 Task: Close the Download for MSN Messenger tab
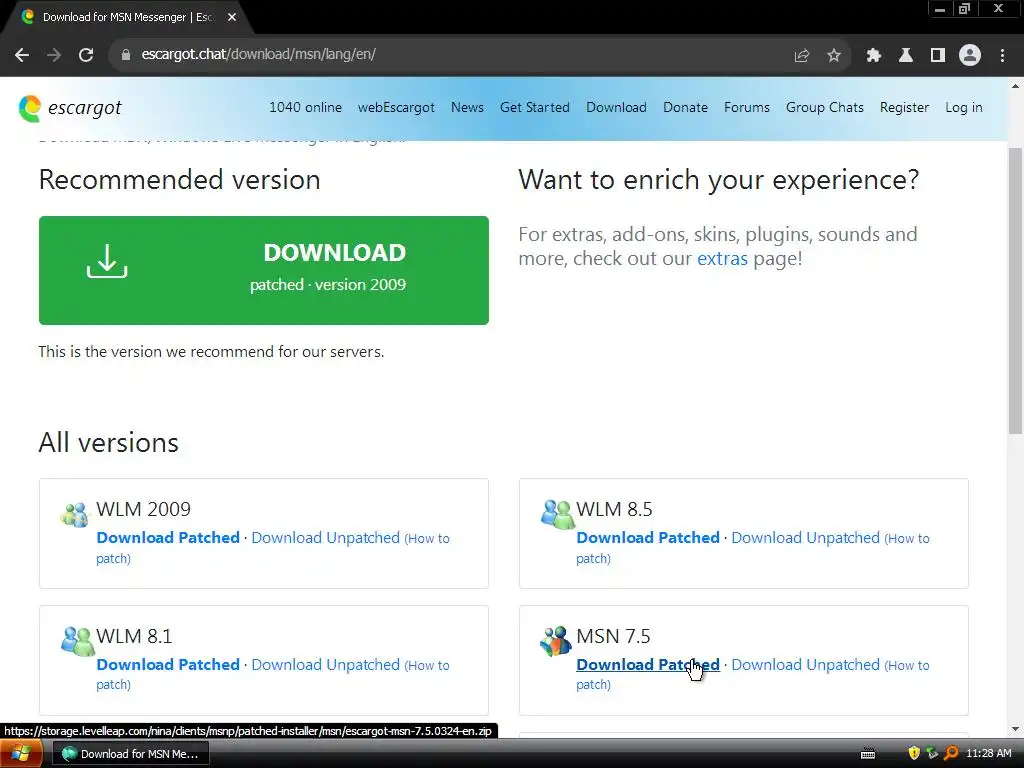pyautogui.click(x=232, y=18)
